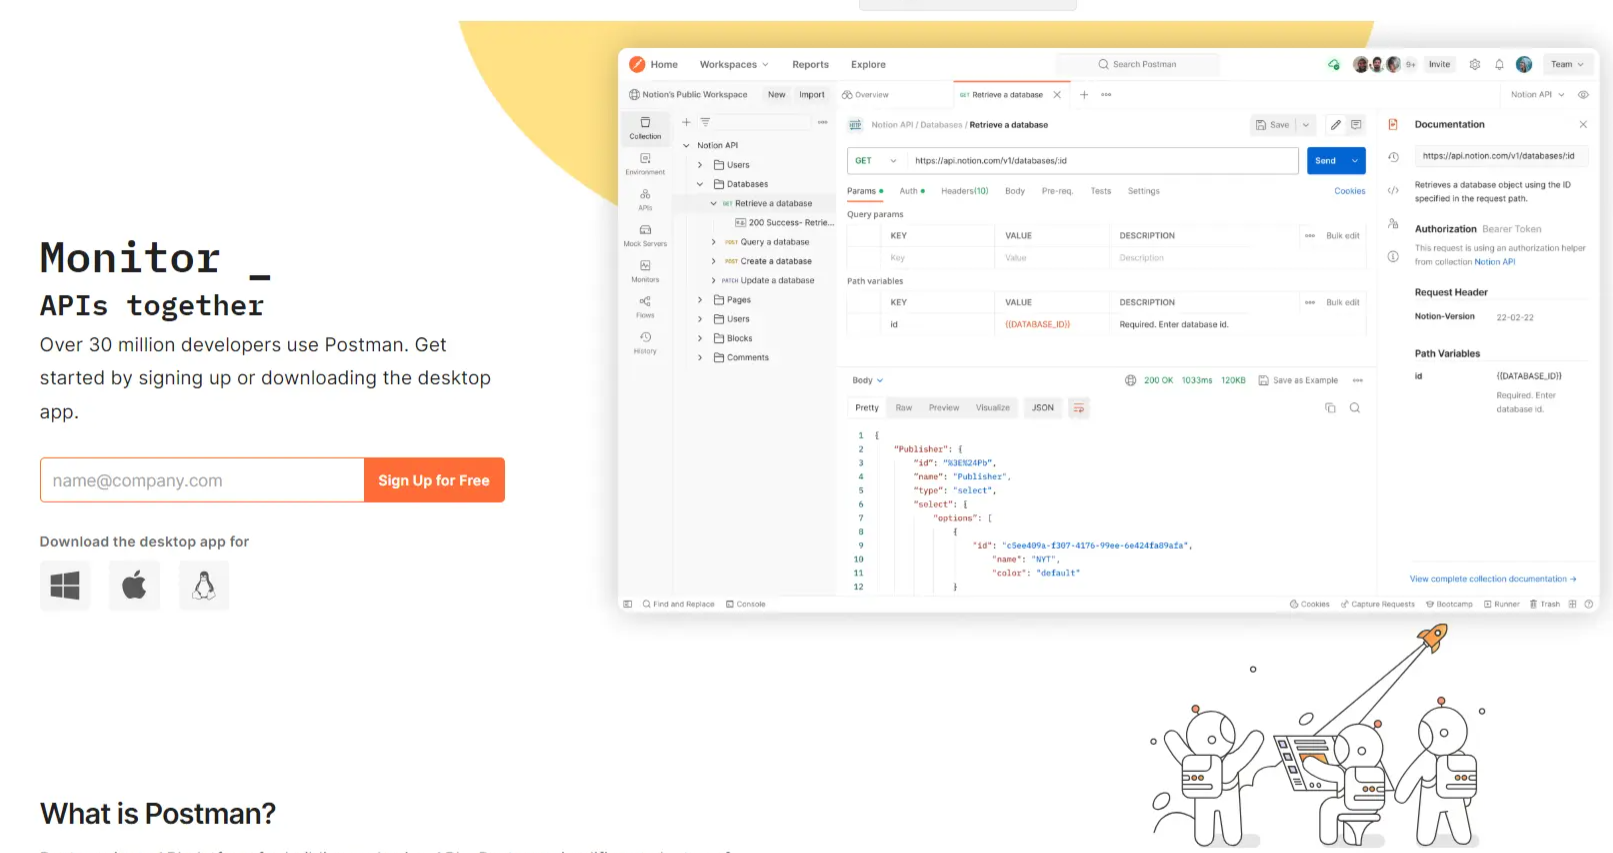Open the Send button dropdown arrow

coord(1355,160)
